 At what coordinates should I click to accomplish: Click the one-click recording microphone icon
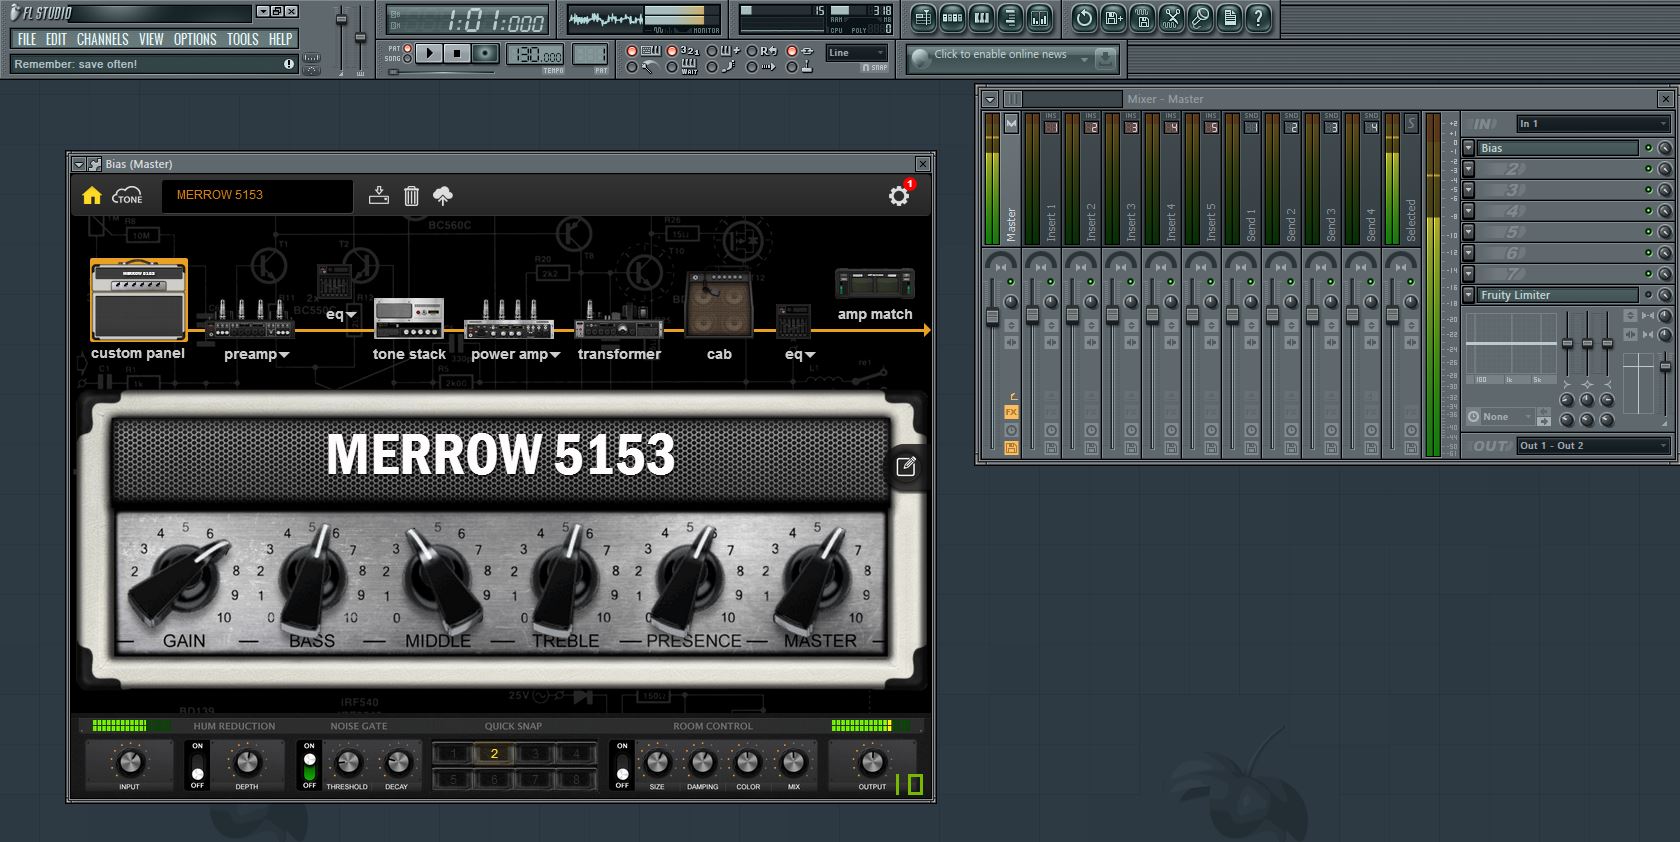click(x=1200, y=17)
